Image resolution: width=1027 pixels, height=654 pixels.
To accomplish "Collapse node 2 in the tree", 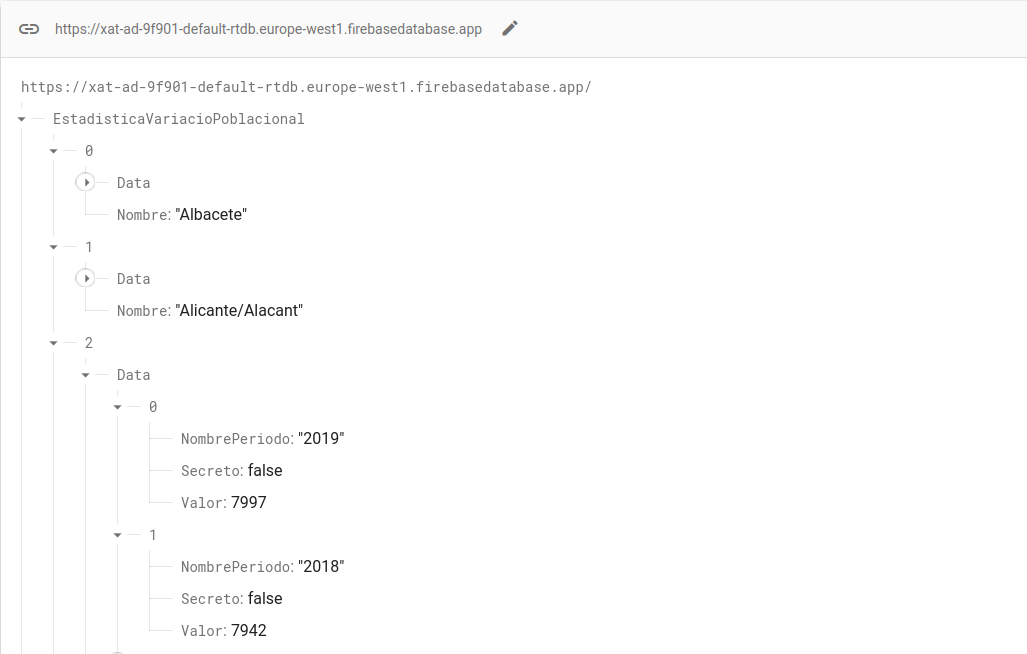I will pyautogui.click(x=53, y=343).
